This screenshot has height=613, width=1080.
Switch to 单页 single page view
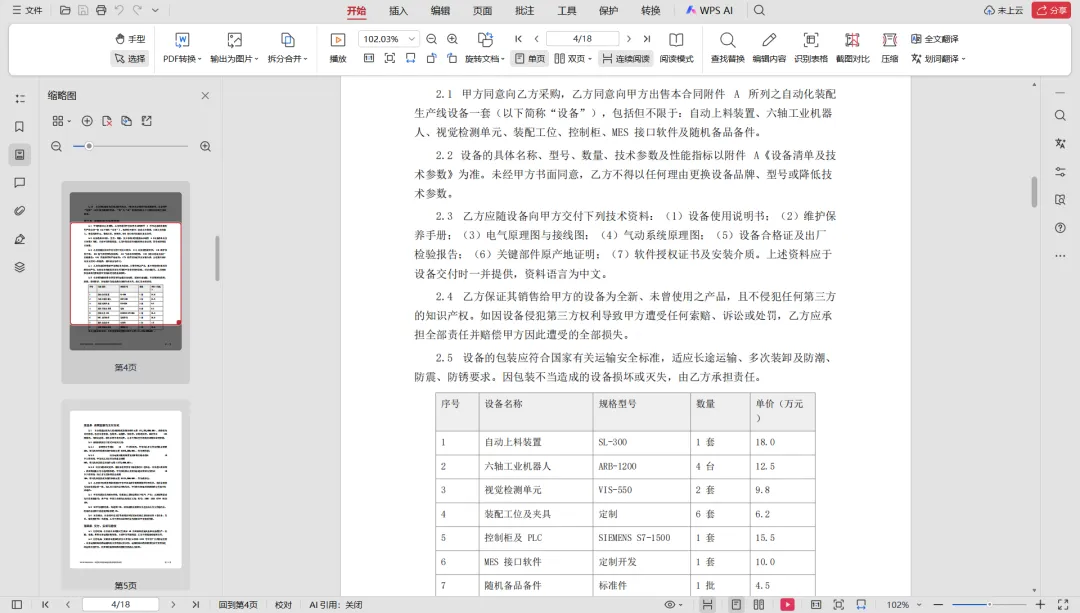tap(530, 59)
